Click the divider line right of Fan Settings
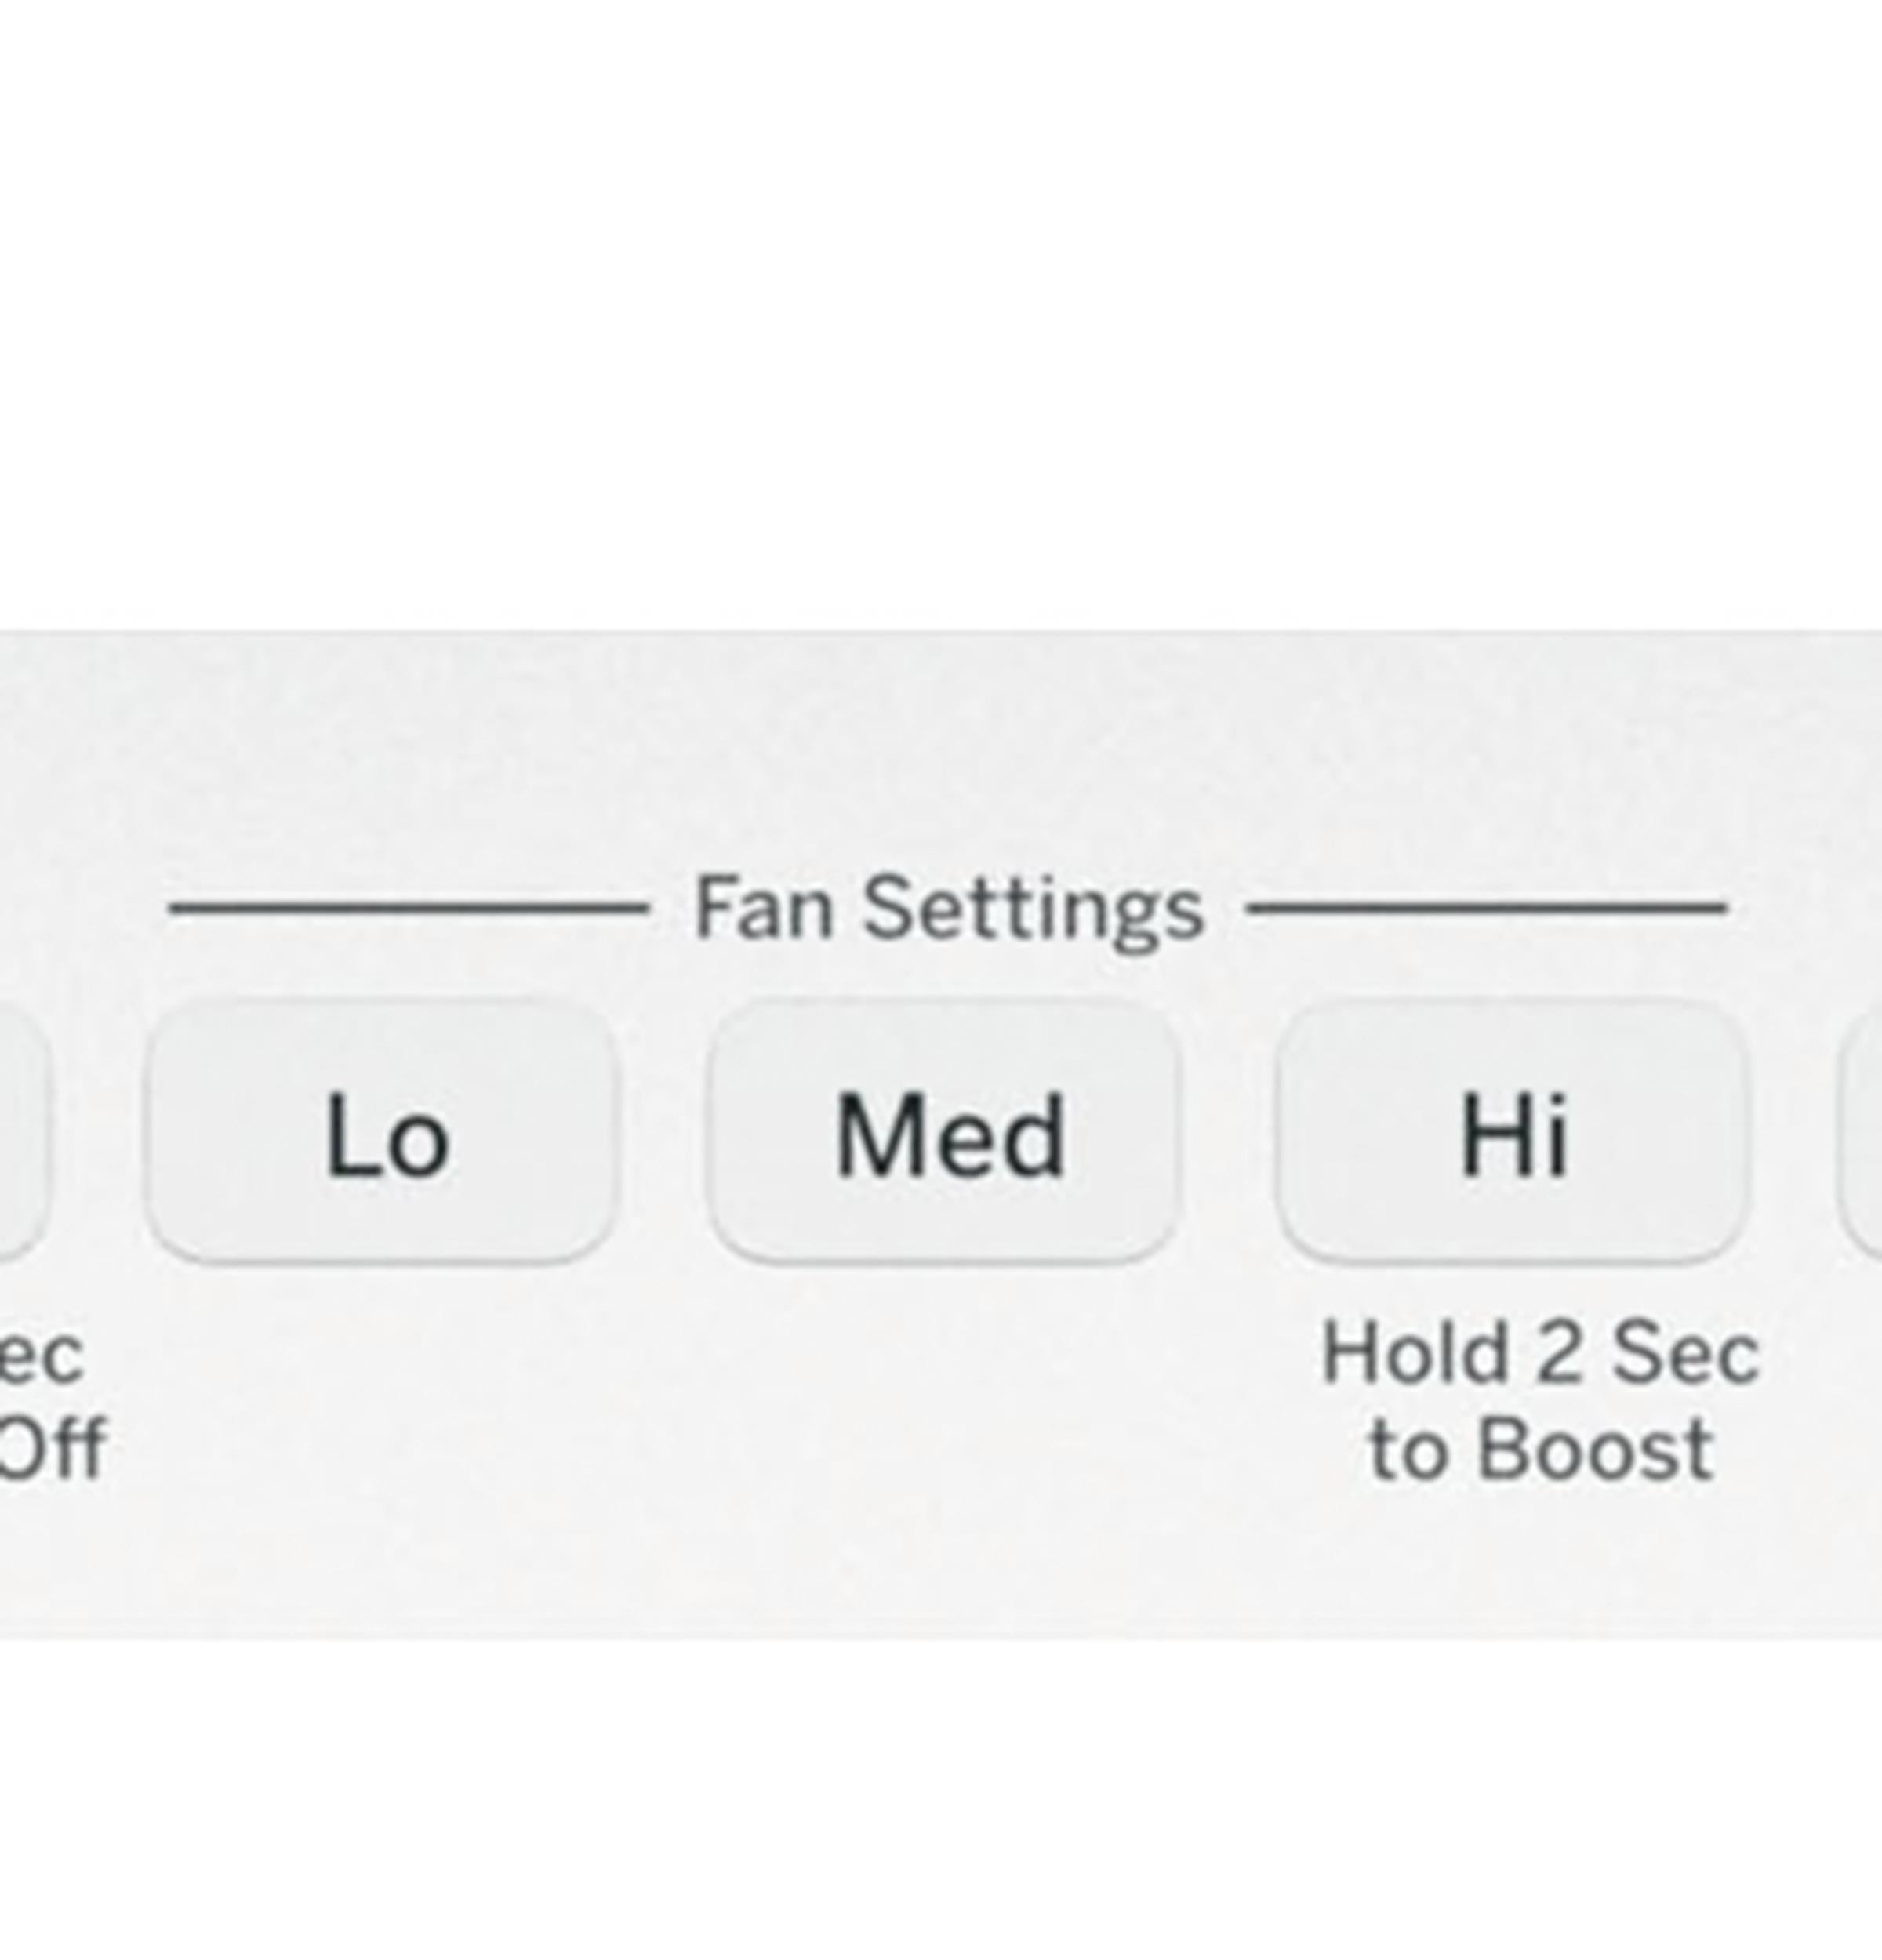 [x=1488, y=908]
